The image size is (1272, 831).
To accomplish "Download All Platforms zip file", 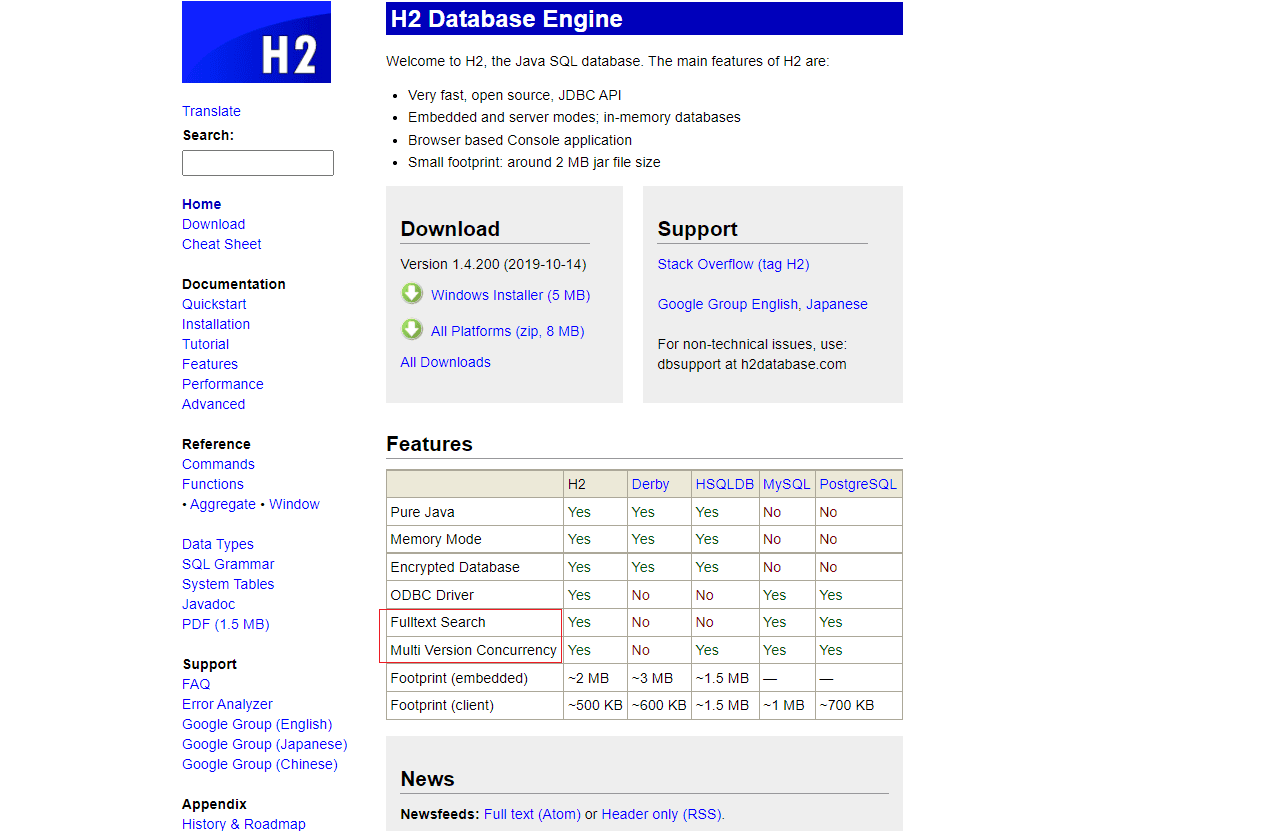I will pyautogui.click(x=507, y=331).
